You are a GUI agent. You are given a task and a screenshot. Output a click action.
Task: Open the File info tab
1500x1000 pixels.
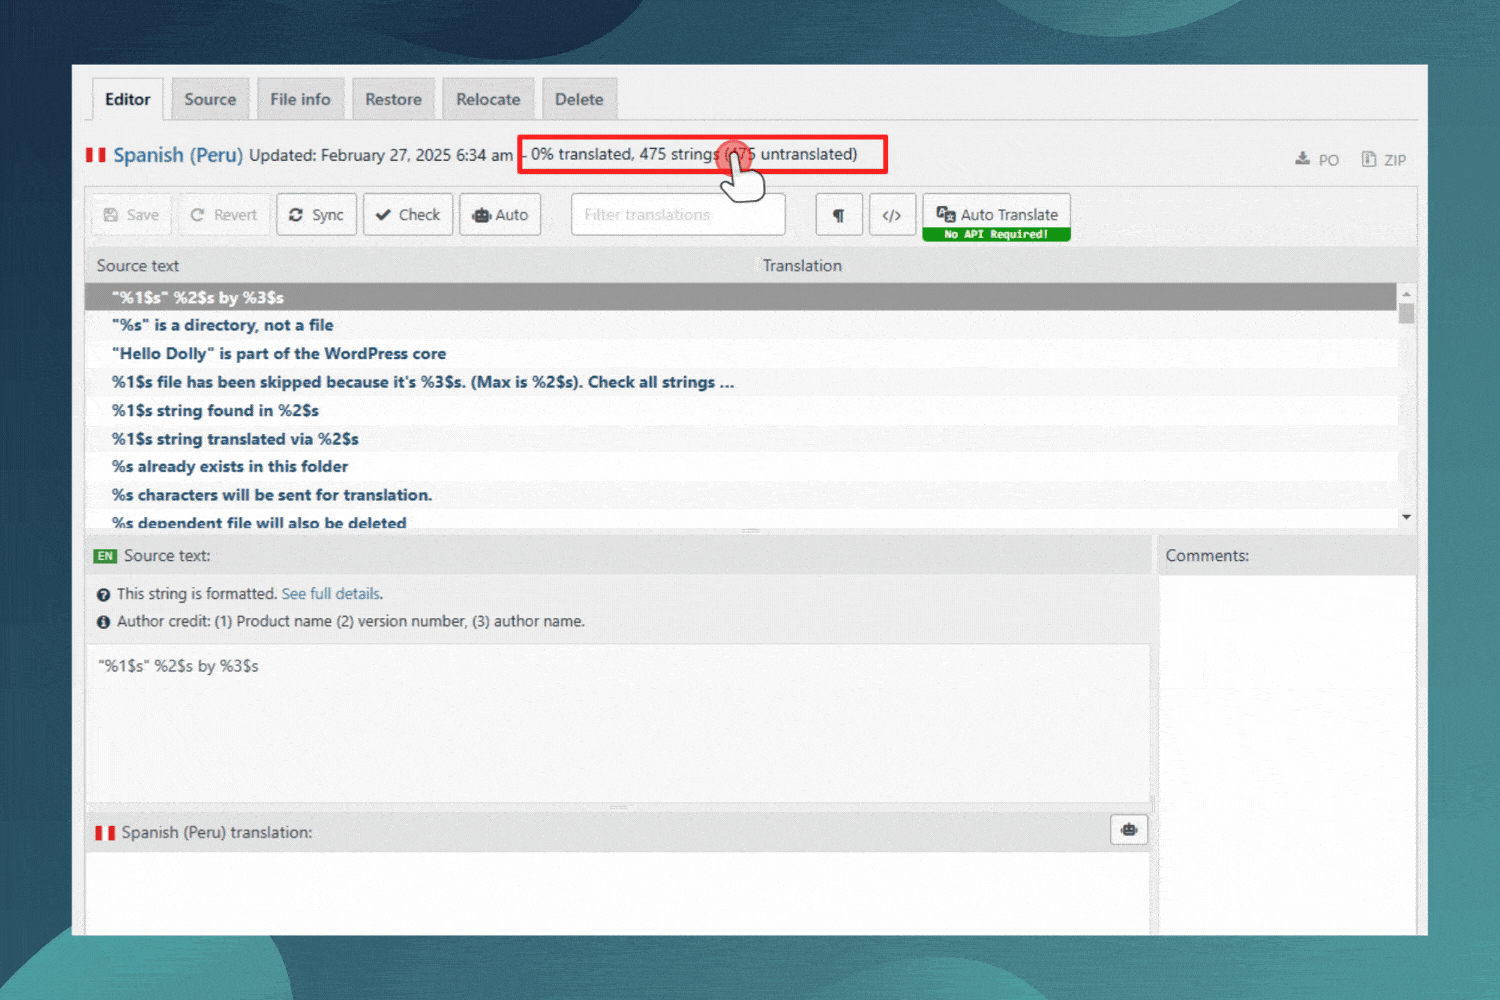[x=300, y=99]
